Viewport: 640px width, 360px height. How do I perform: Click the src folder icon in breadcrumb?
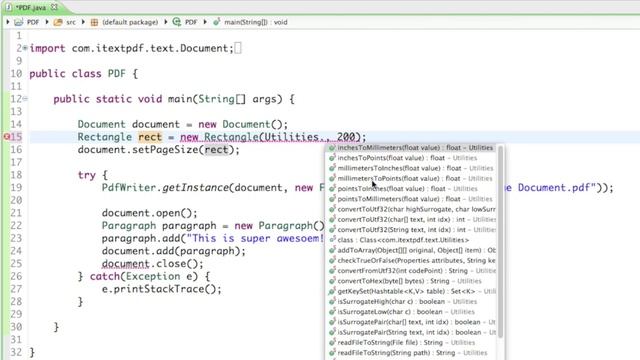tap(58, 22)
